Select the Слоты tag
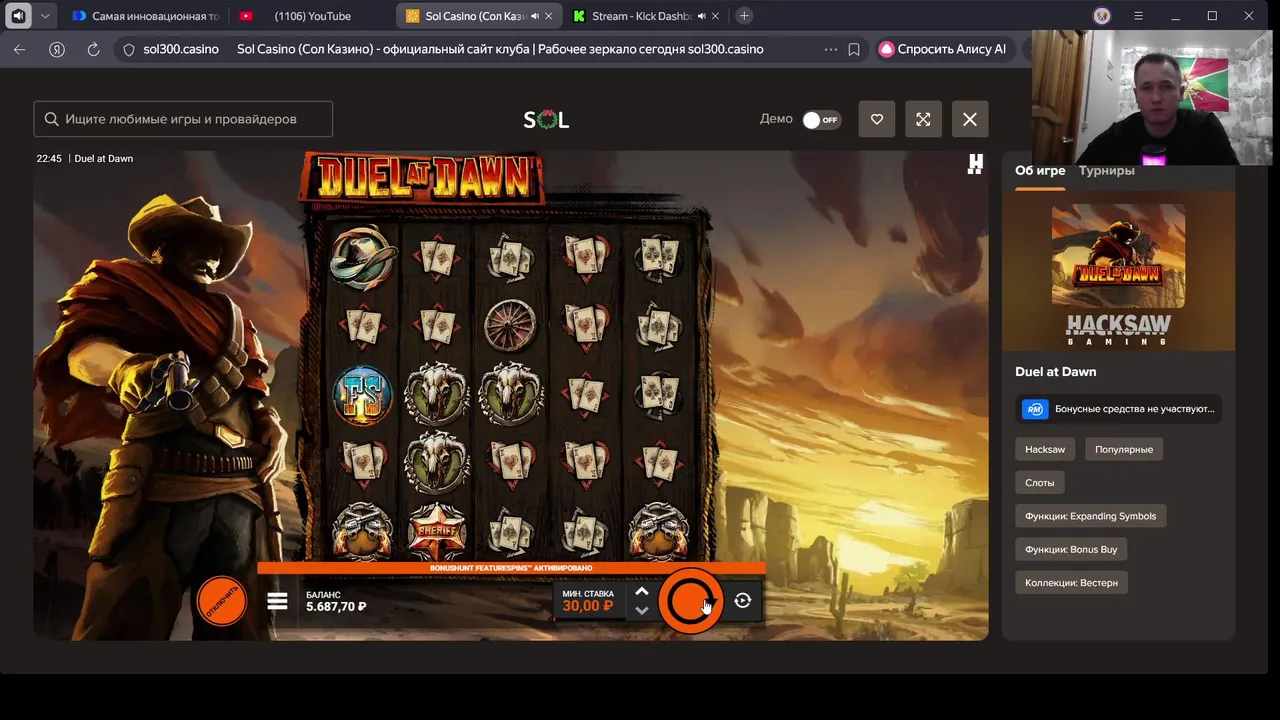Image resolution: width=1280 pixels, height=720 pixels. pos(1039,482)
